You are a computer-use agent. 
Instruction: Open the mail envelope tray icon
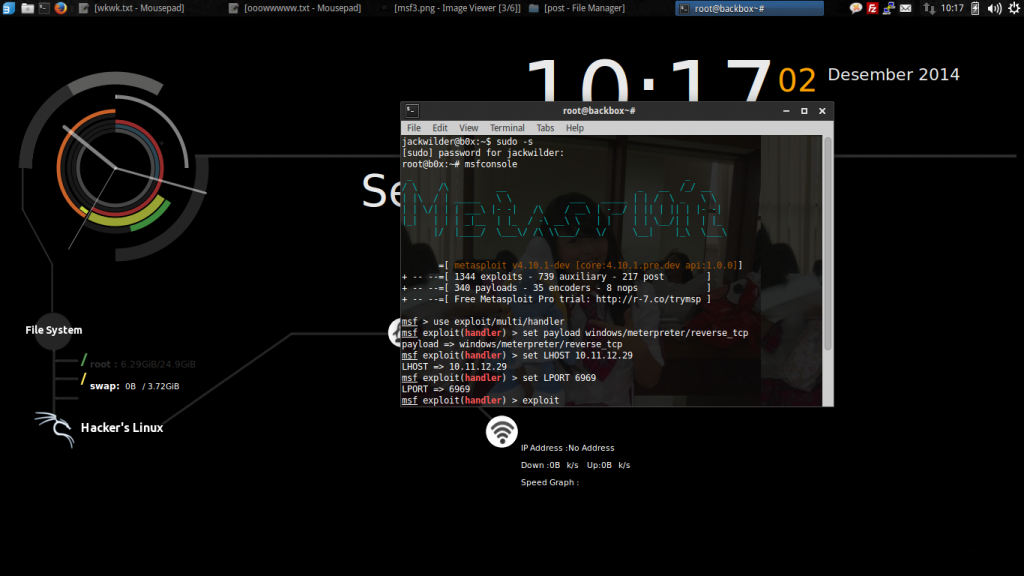point(905,8)
